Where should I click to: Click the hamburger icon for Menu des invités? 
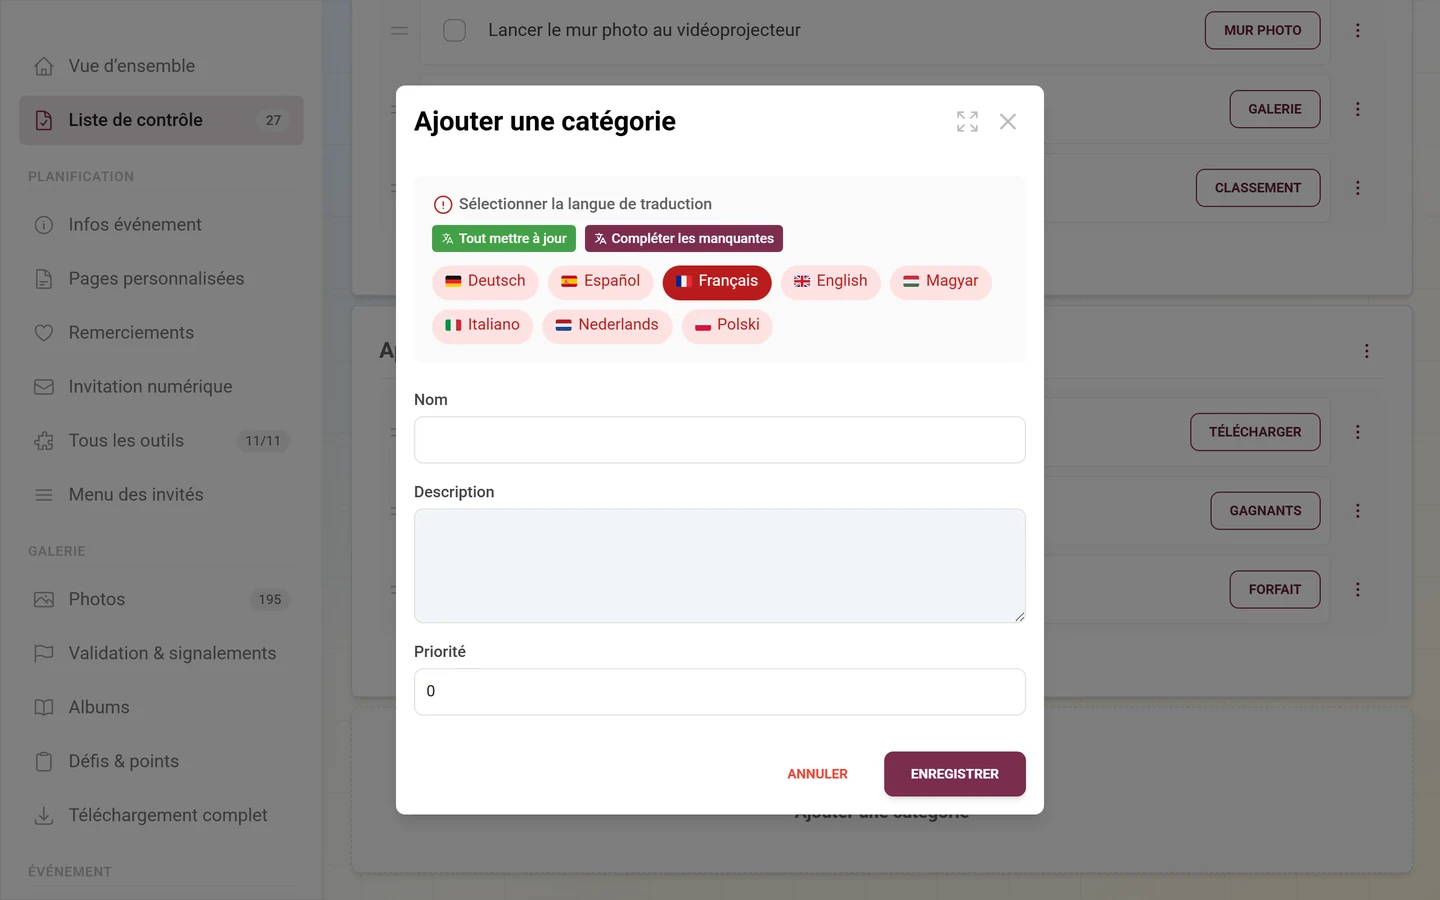point(44,495)
